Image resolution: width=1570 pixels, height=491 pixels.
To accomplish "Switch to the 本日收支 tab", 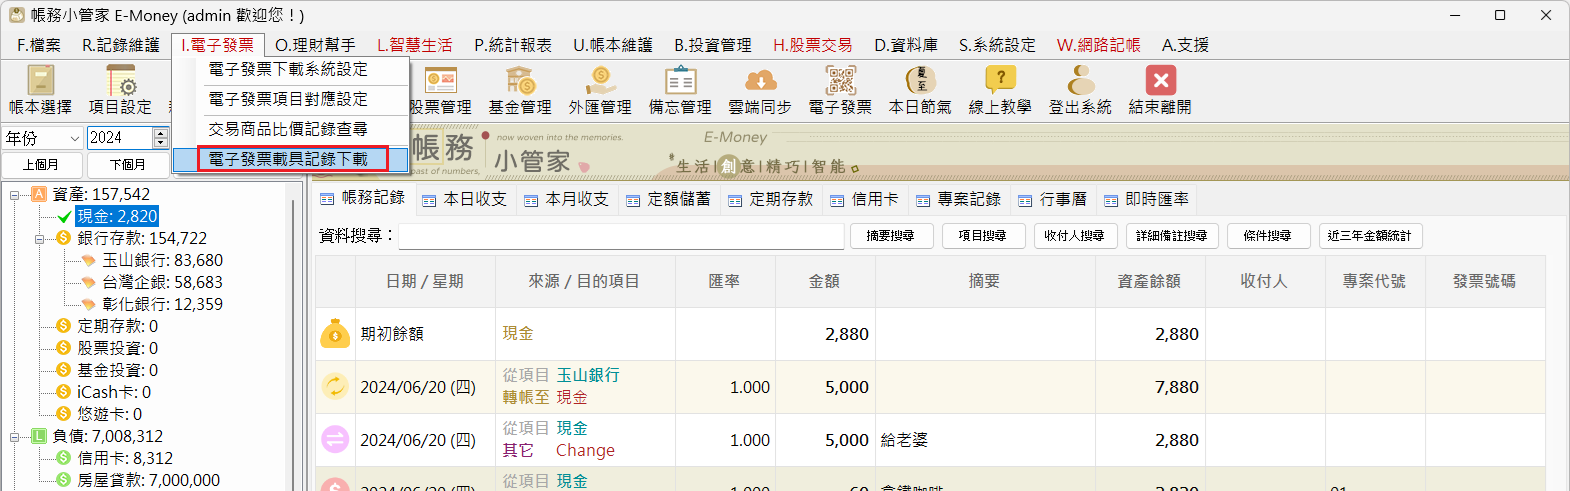I will coord(464,199).
